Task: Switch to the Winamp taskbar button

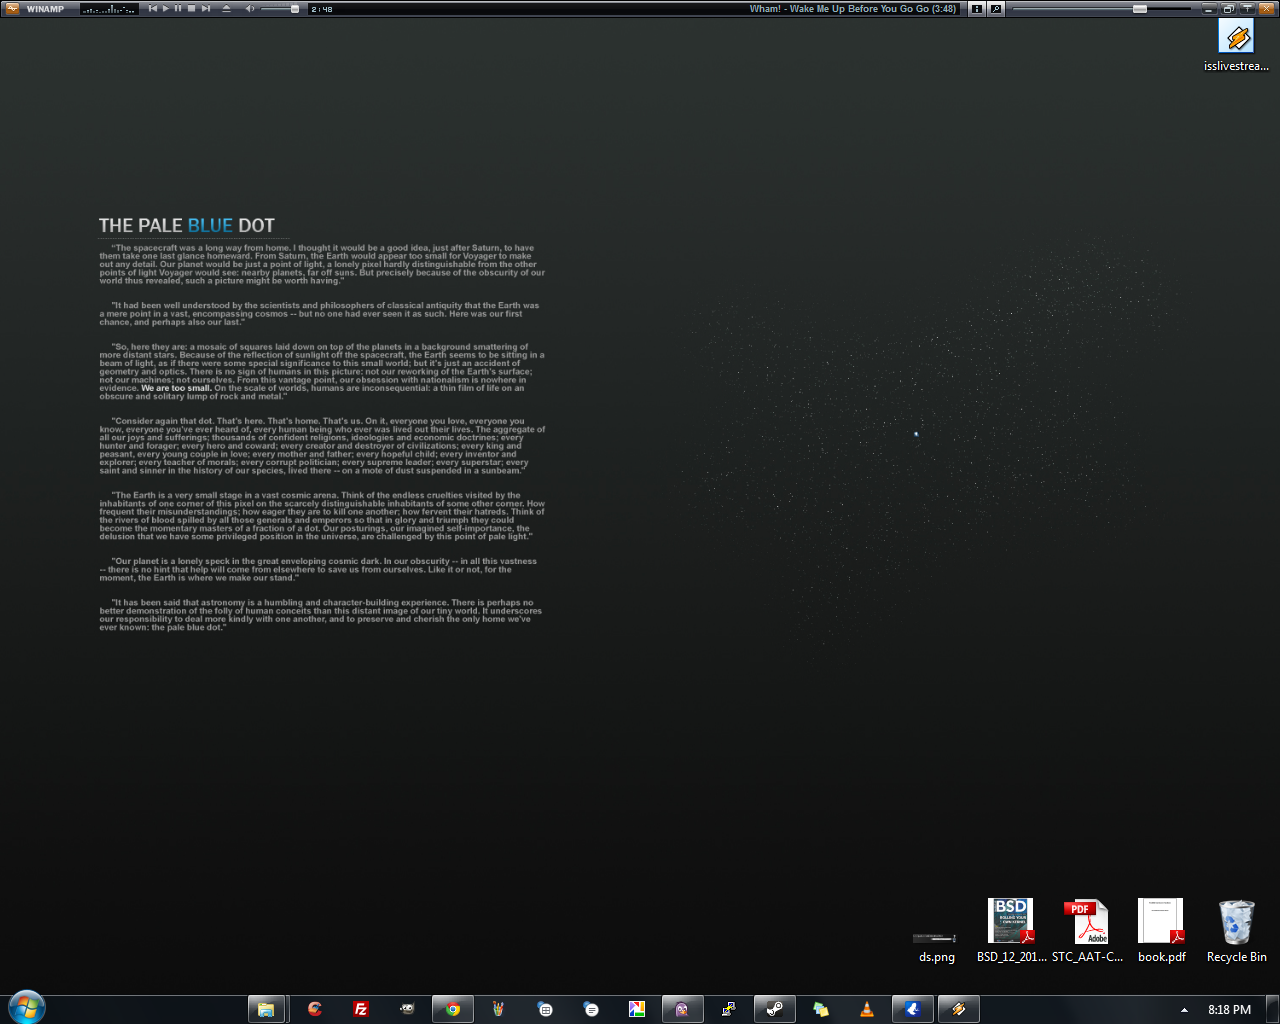Action: coord(958,1009)
